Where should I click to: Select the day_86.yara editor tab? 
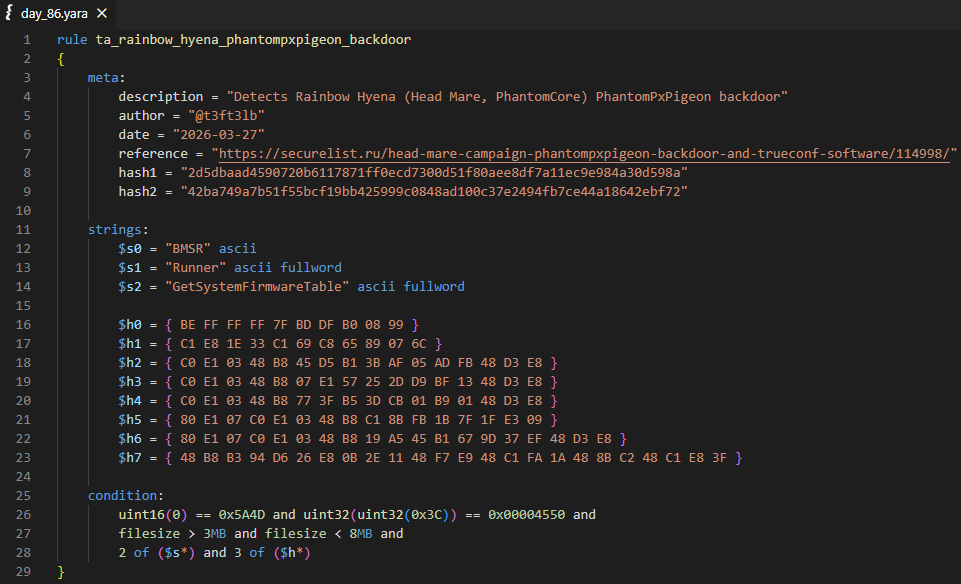[x=56, y=13]
